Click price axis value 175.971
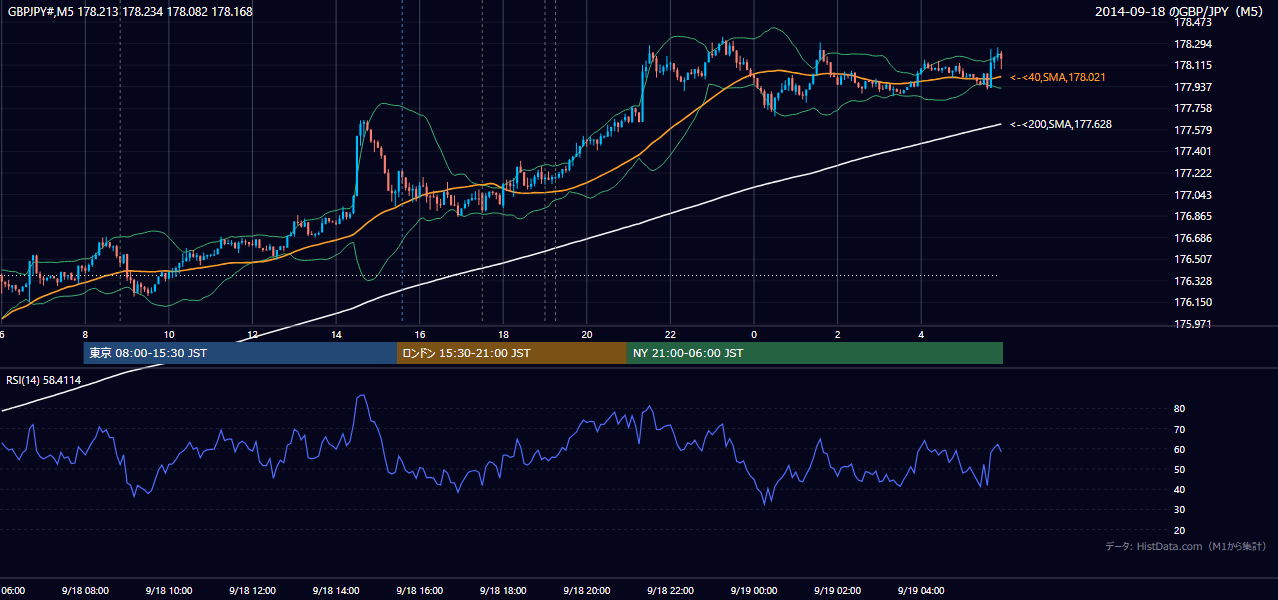The width and height of the screenshot is (1278, 600). 1192,324
